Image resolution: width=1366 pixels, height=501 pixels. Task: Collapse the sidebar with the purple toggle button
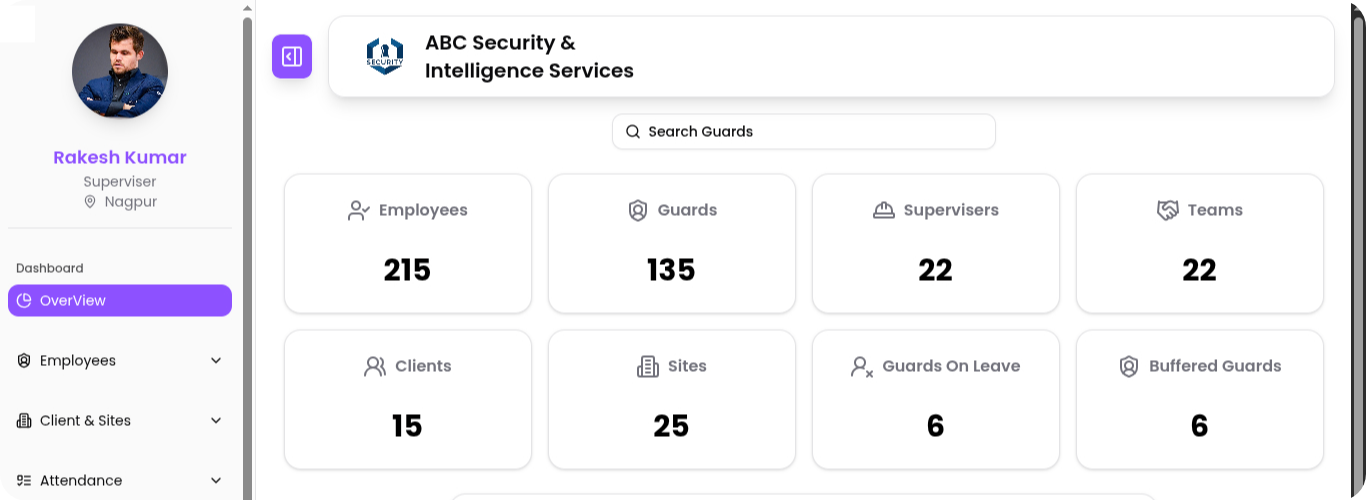pyautogui.click(x=292, y=56)
